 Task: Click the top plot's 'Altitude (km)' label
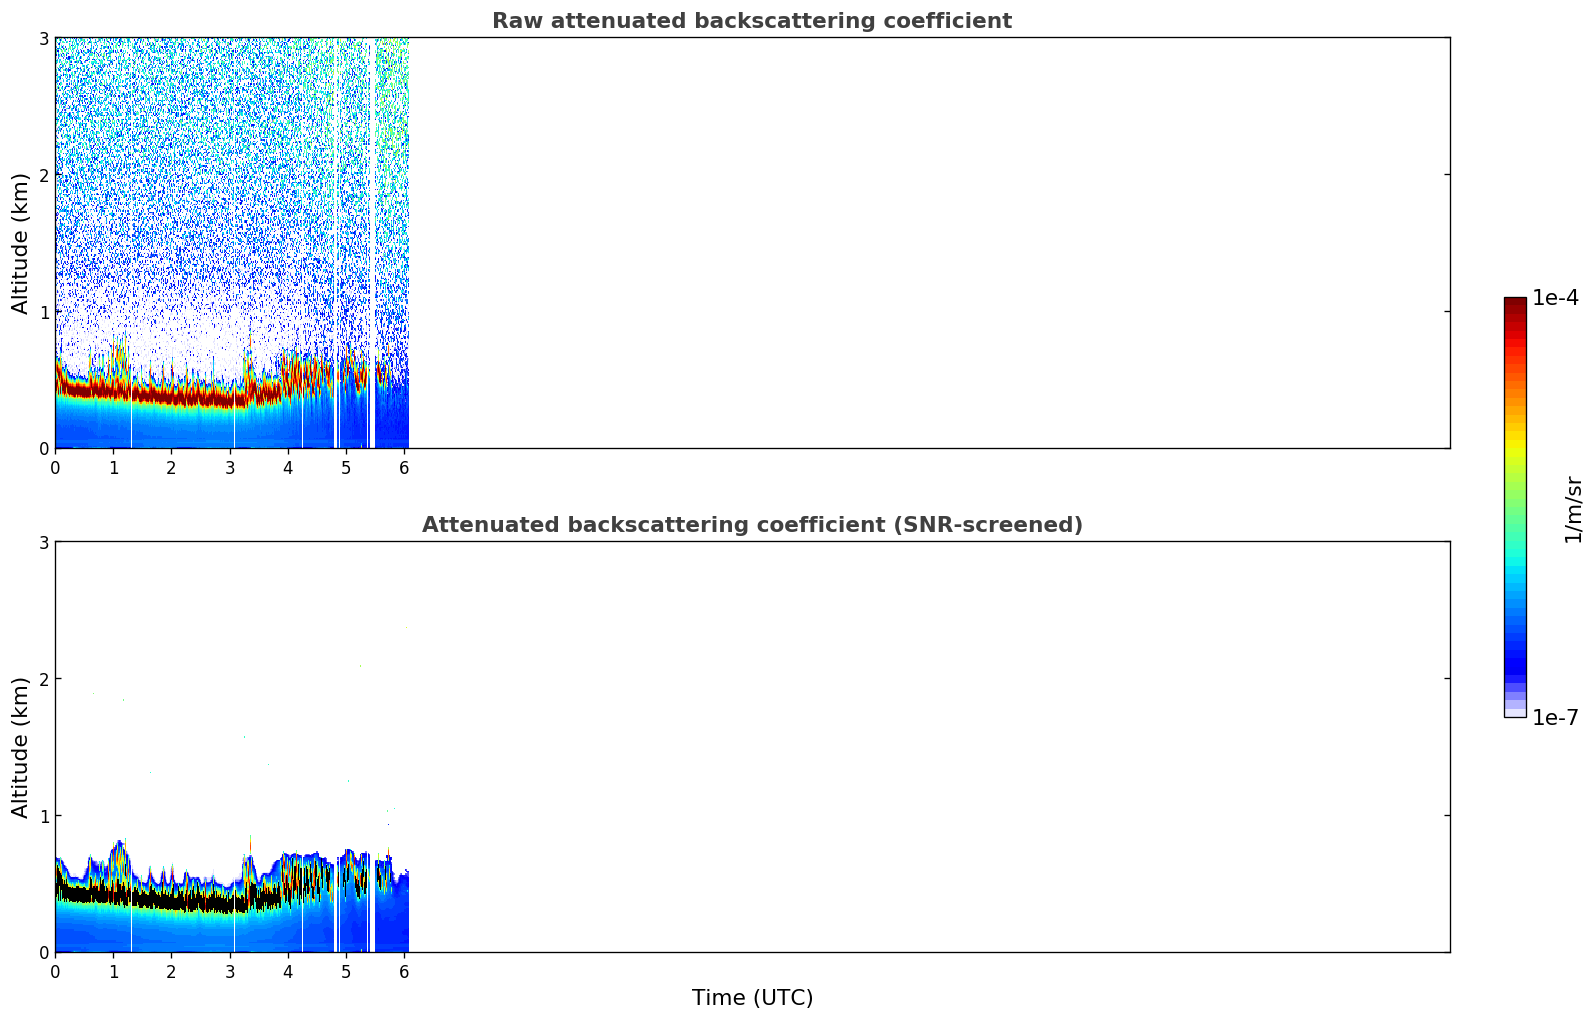coord(21,243)
